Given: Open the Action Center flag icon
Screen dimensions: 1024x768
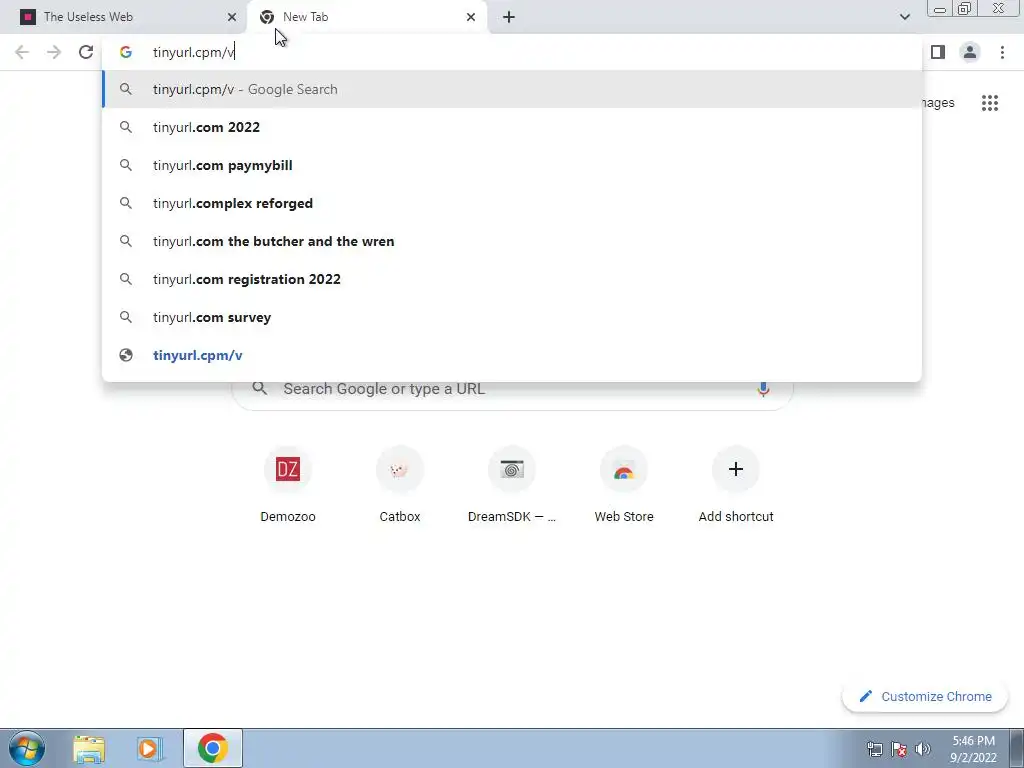Looking at the screenshot, I should coord(899,749).
